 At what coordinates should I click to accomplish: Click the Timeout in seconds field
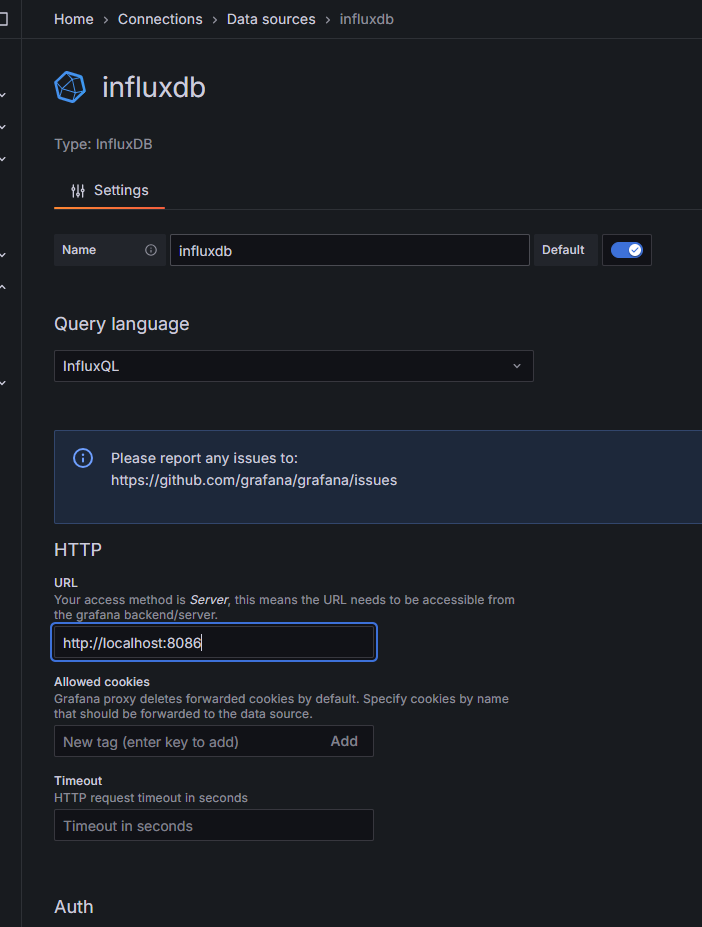pos(213,826)
